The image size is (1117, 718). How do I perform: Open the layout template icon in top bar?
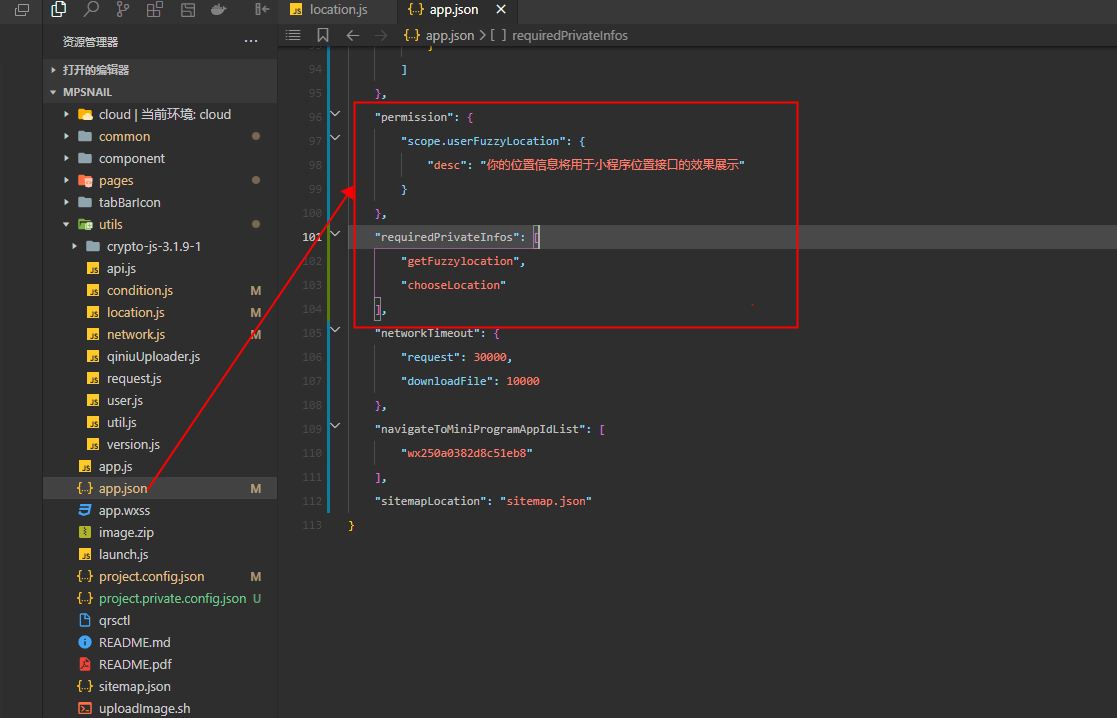coord(188,9)
